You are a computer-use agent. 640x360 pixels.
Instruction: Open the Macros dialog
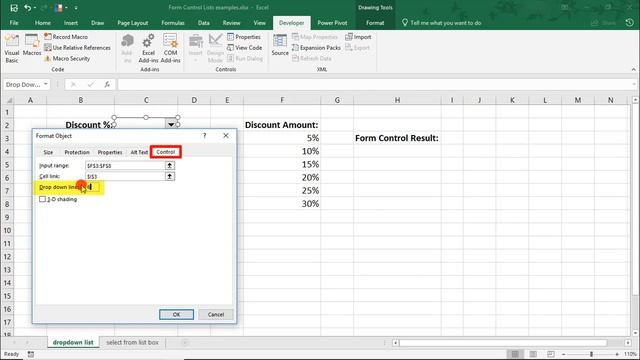[32, 45]
